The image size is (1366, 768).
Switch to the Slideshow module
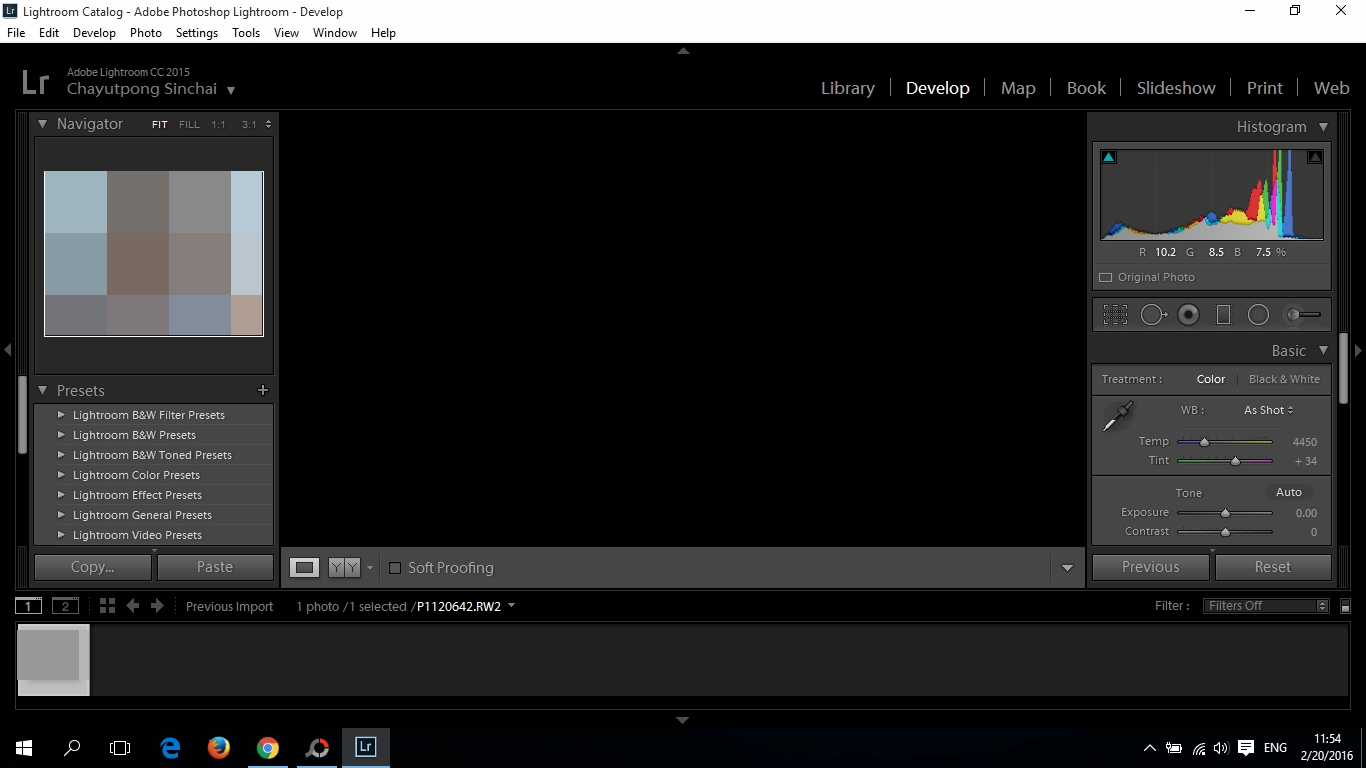(x=1176, y=88)
